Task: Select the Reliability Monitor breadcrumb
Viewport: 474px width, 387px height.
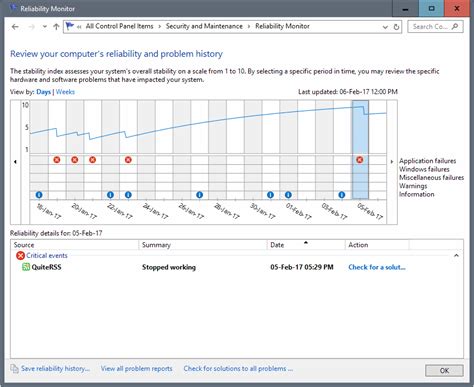Action: [282, 26]
